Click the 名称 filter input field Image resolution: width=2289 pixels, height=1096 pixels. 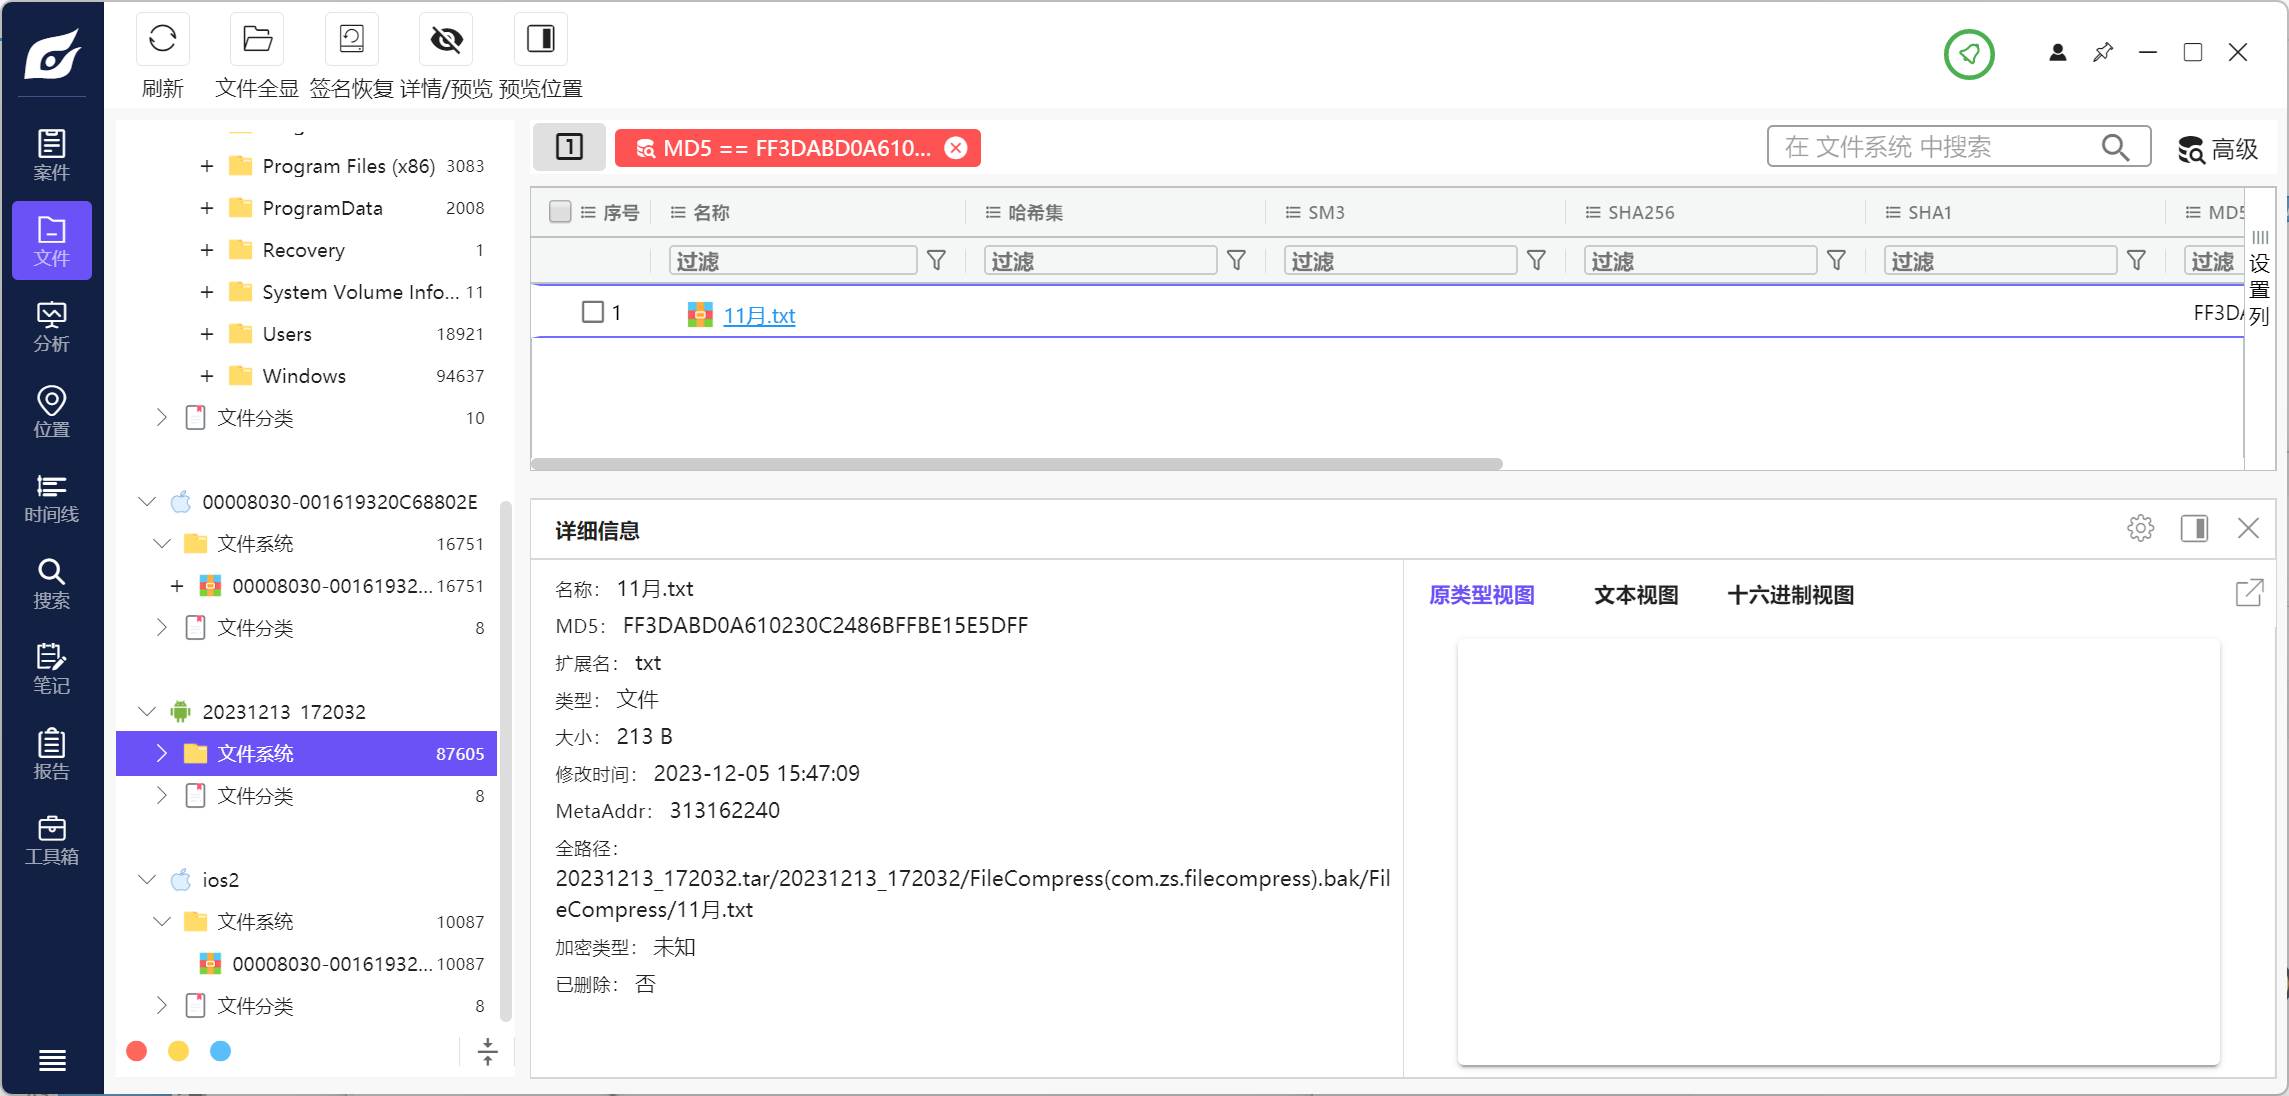793,261
